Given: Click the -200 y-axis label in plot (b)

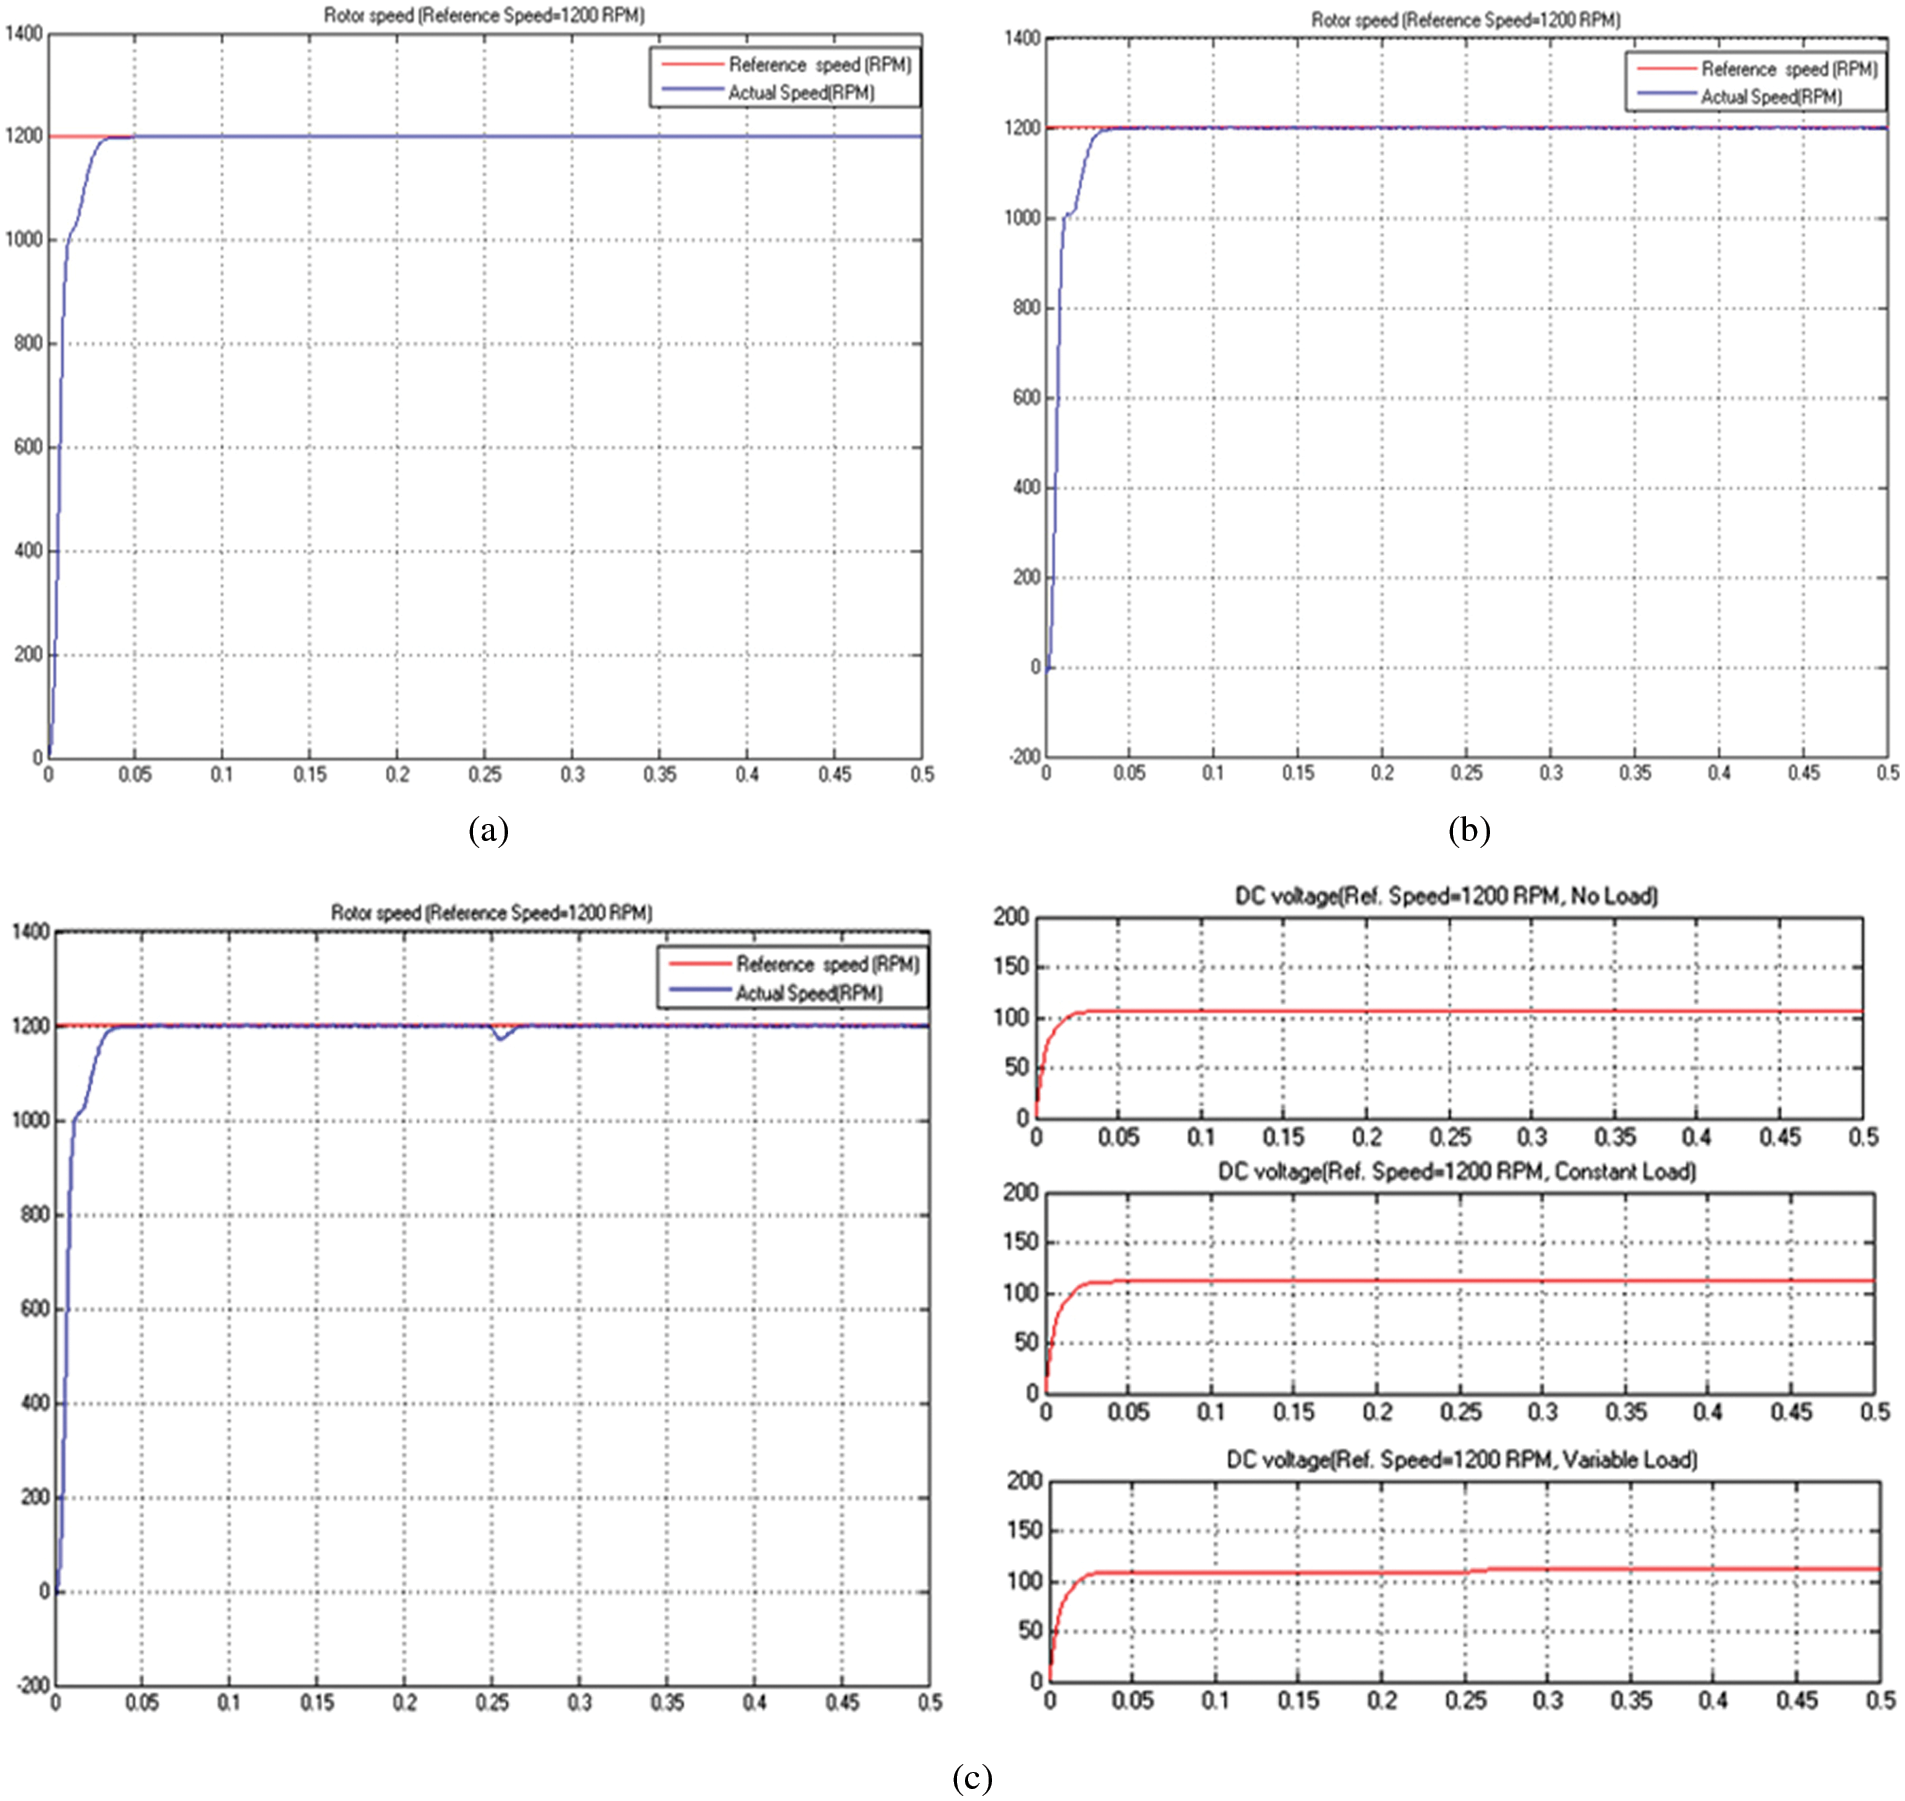Looking at the screenshot, I should (1024, 757).
